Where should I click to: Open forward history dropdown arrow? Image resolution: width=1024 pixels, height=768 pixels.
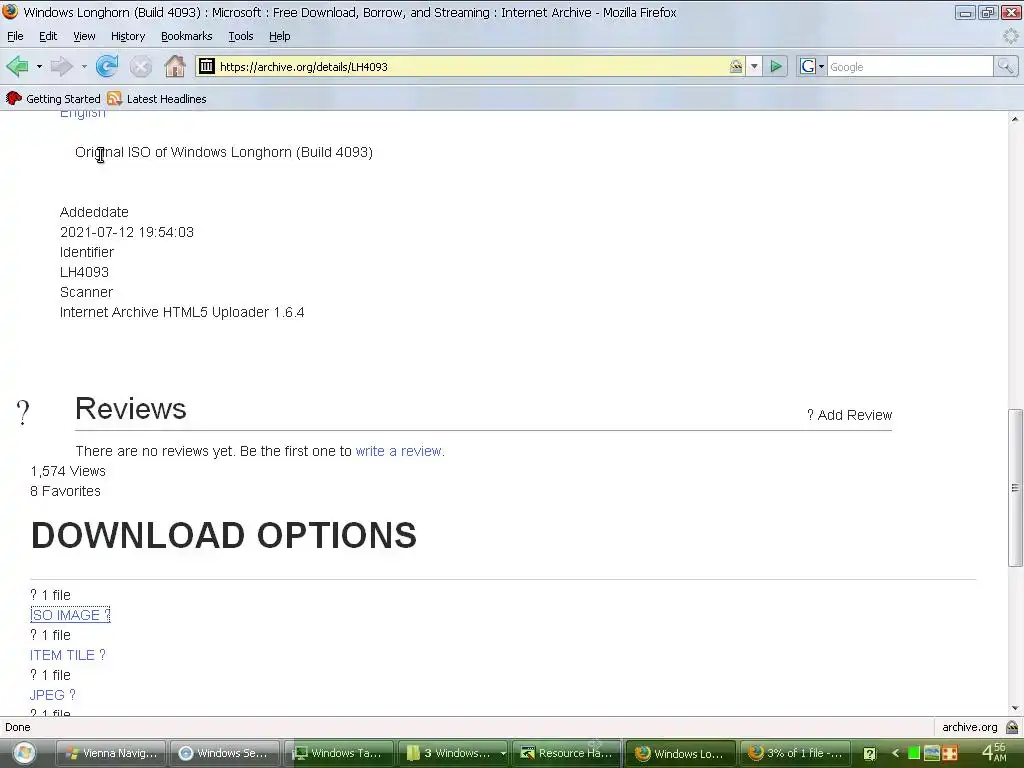pos(84,67)
